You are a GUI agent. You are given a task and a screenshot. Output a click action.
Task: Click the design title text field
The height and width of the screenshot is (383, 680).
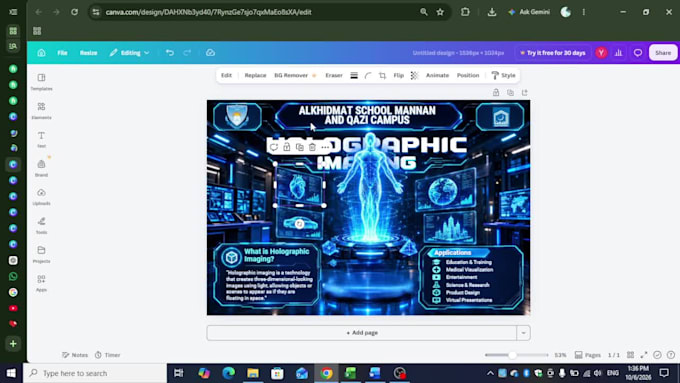click(x=458, y=53)
